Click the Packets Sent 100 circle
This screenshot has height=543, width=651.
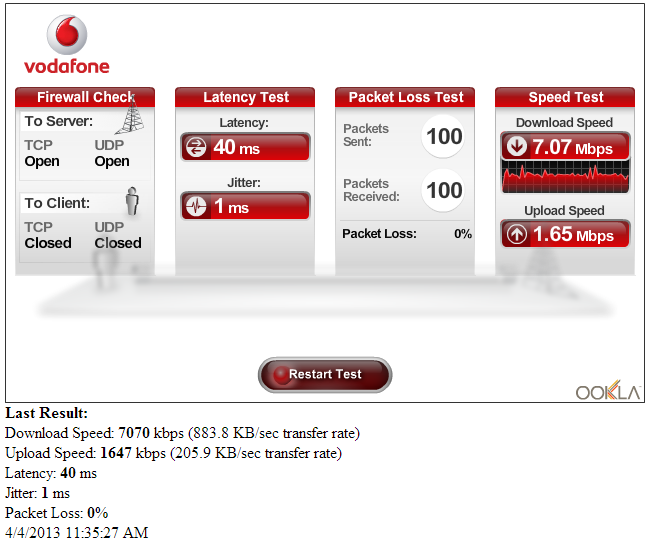coord(443,136)
